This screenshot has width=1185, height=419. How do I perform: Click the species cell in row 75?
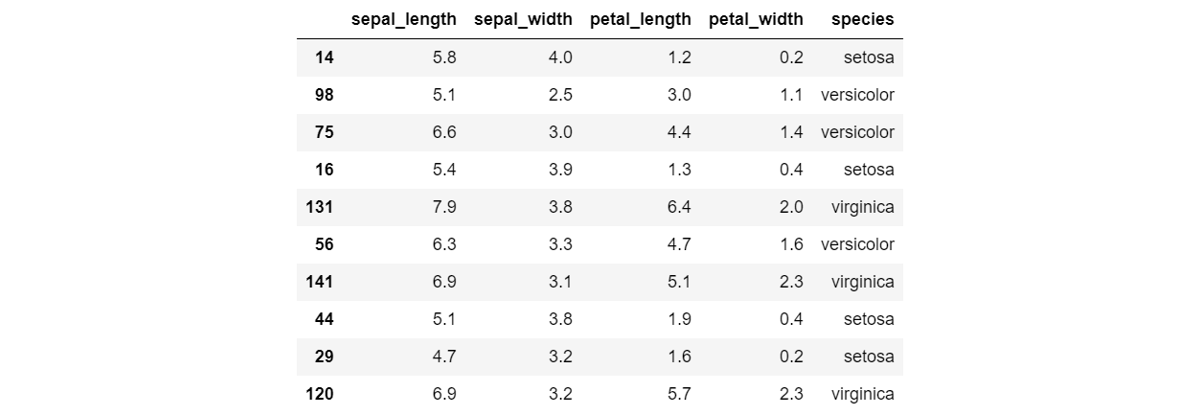coord(857,132)
